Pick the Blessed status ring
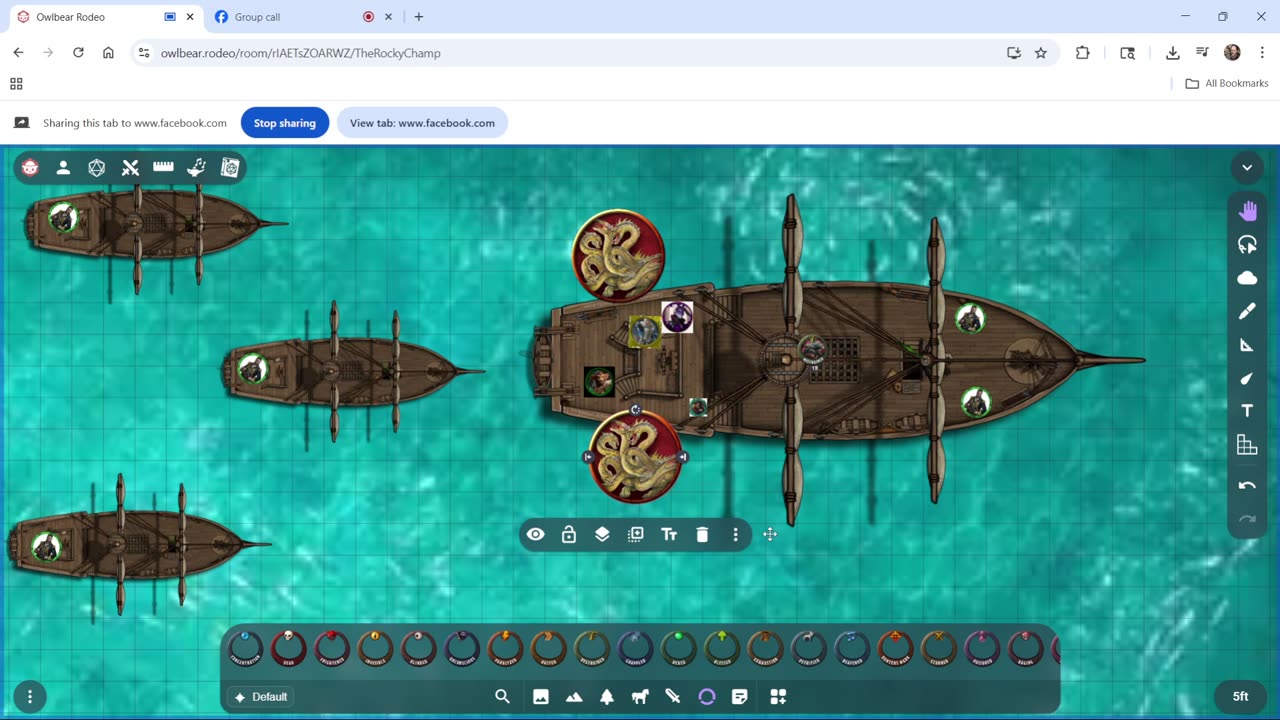This screenshot has width=1280, height=720. [x=722, y=649]
